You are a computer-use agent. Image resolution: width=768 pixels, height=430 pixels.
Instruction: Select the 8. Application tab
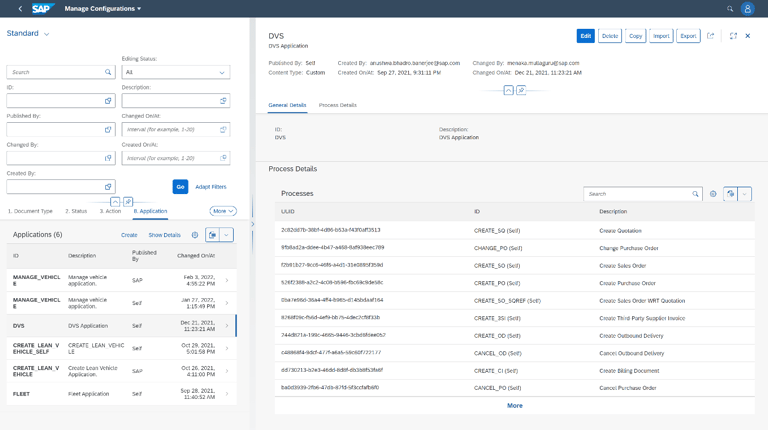point(150,211)
